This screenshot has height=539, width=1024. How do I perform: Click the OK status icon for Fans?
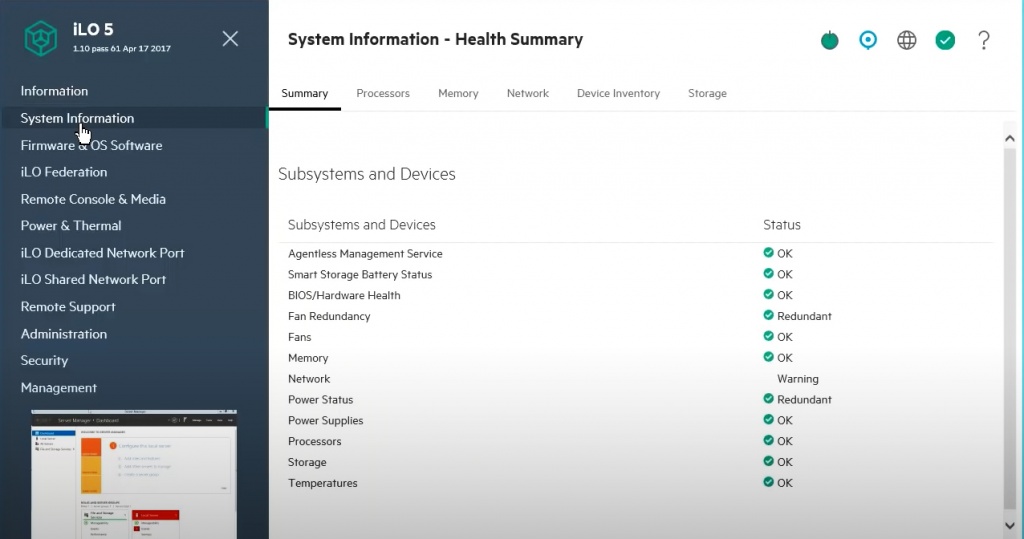click(x=768, y=337)
